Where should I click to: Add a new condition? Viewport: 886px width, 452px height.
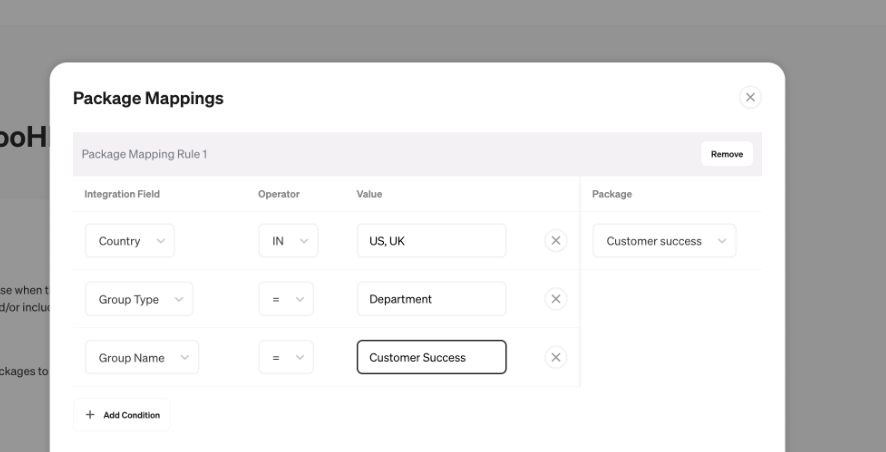pyautogui.click(x=121, y=415)
